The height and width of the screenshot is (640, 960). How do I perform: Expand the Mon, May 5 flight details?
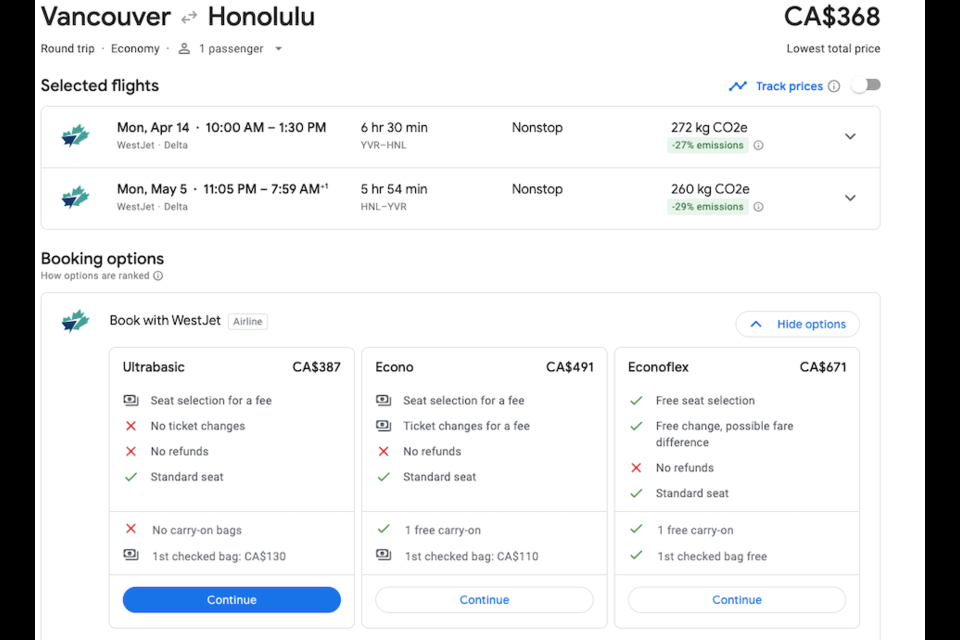pos(850,198)
